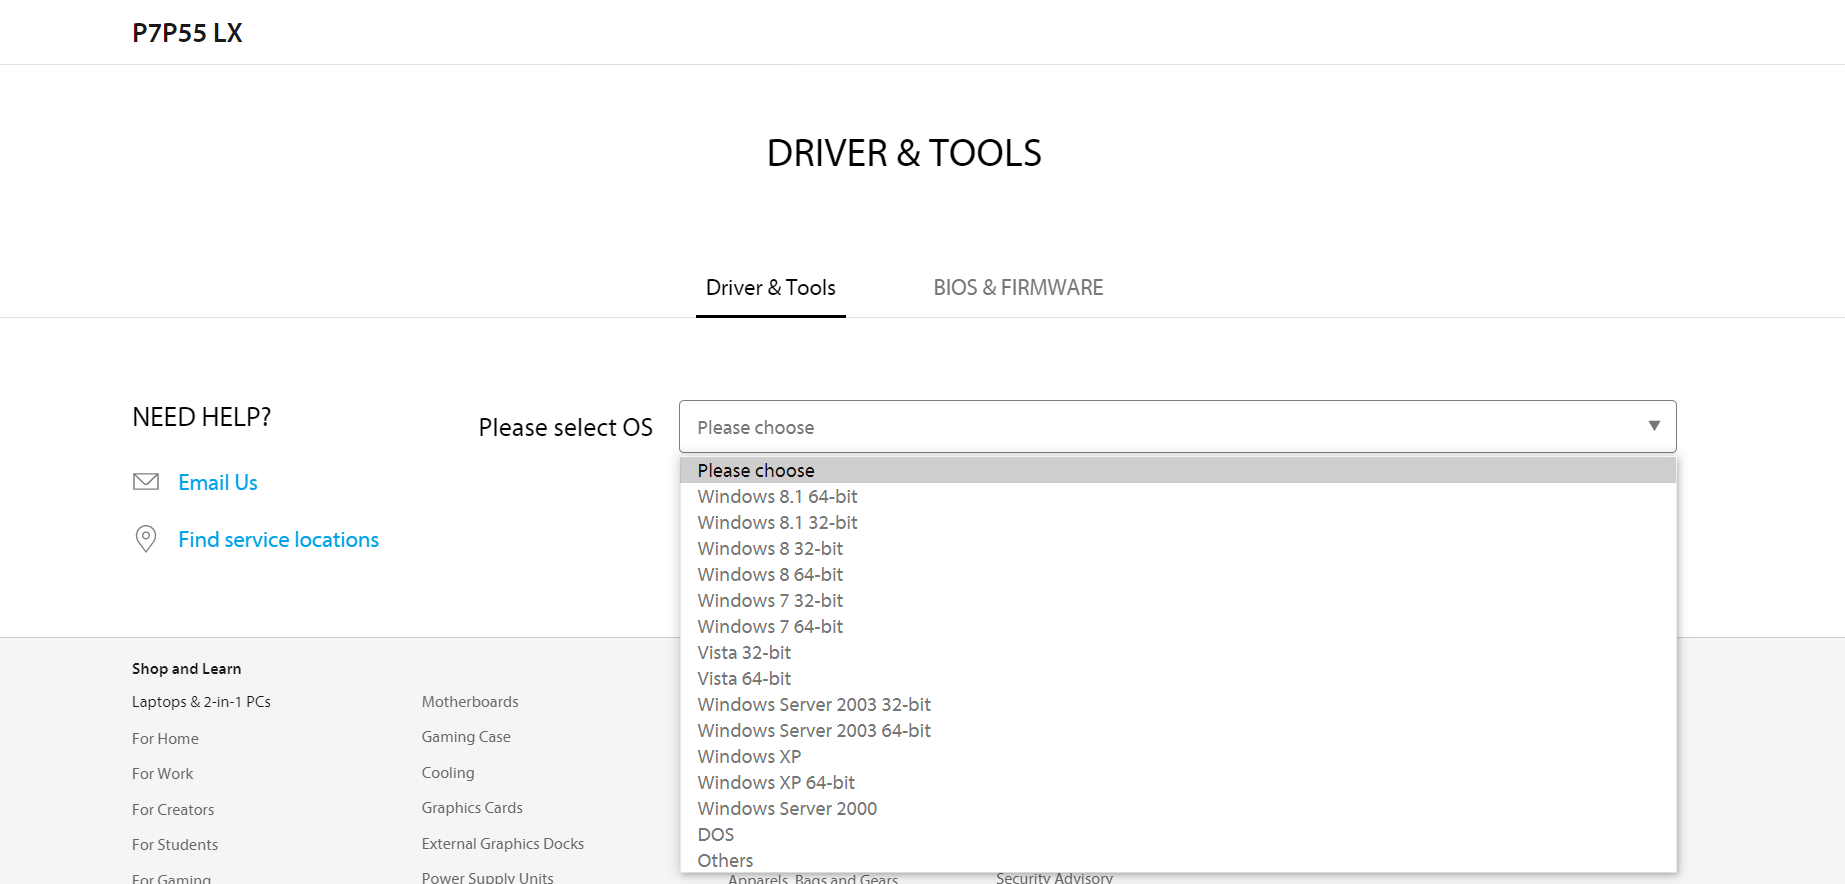Open the Find service locations link
The width and height of the screenshot is (1845, 884).
(278, 539)
